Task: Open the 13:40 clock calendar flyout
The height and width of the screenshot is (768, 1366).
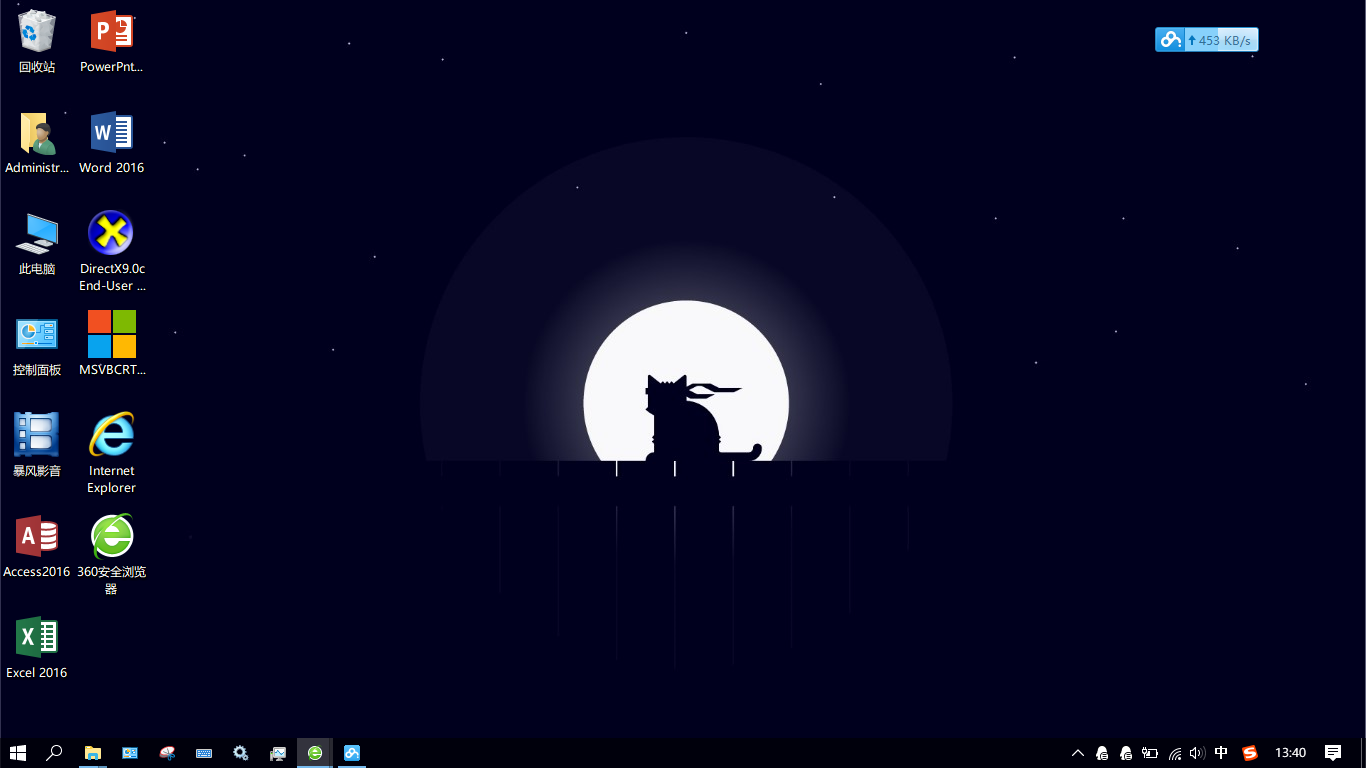Action: pyautogui.click(x=1290, y=753)
